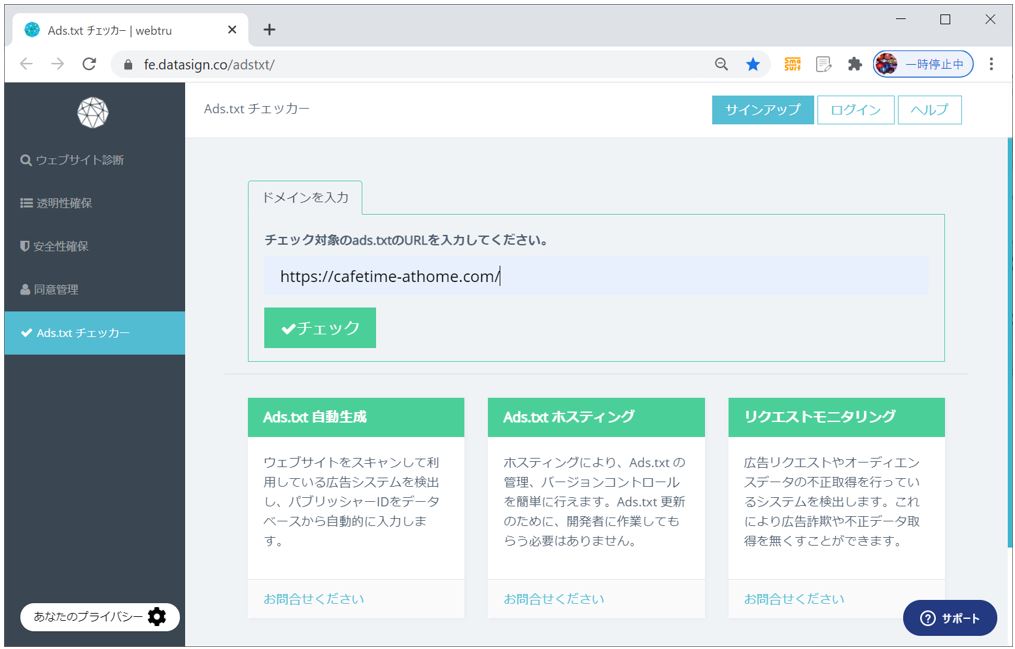
Task: Open ウェブサイト診断 in sidebar
Action: coord(80,160)
